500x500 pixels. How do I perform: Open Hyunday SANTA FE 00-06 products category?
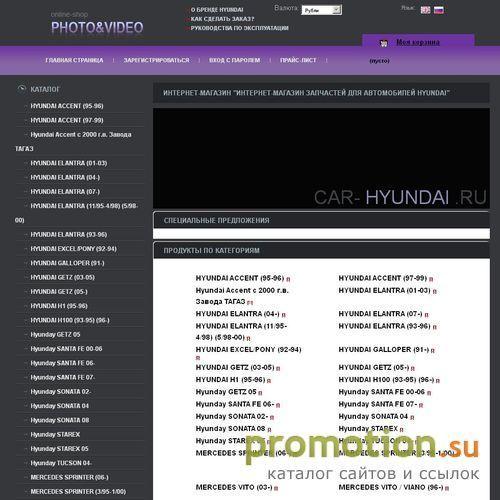tap(382, 392)
